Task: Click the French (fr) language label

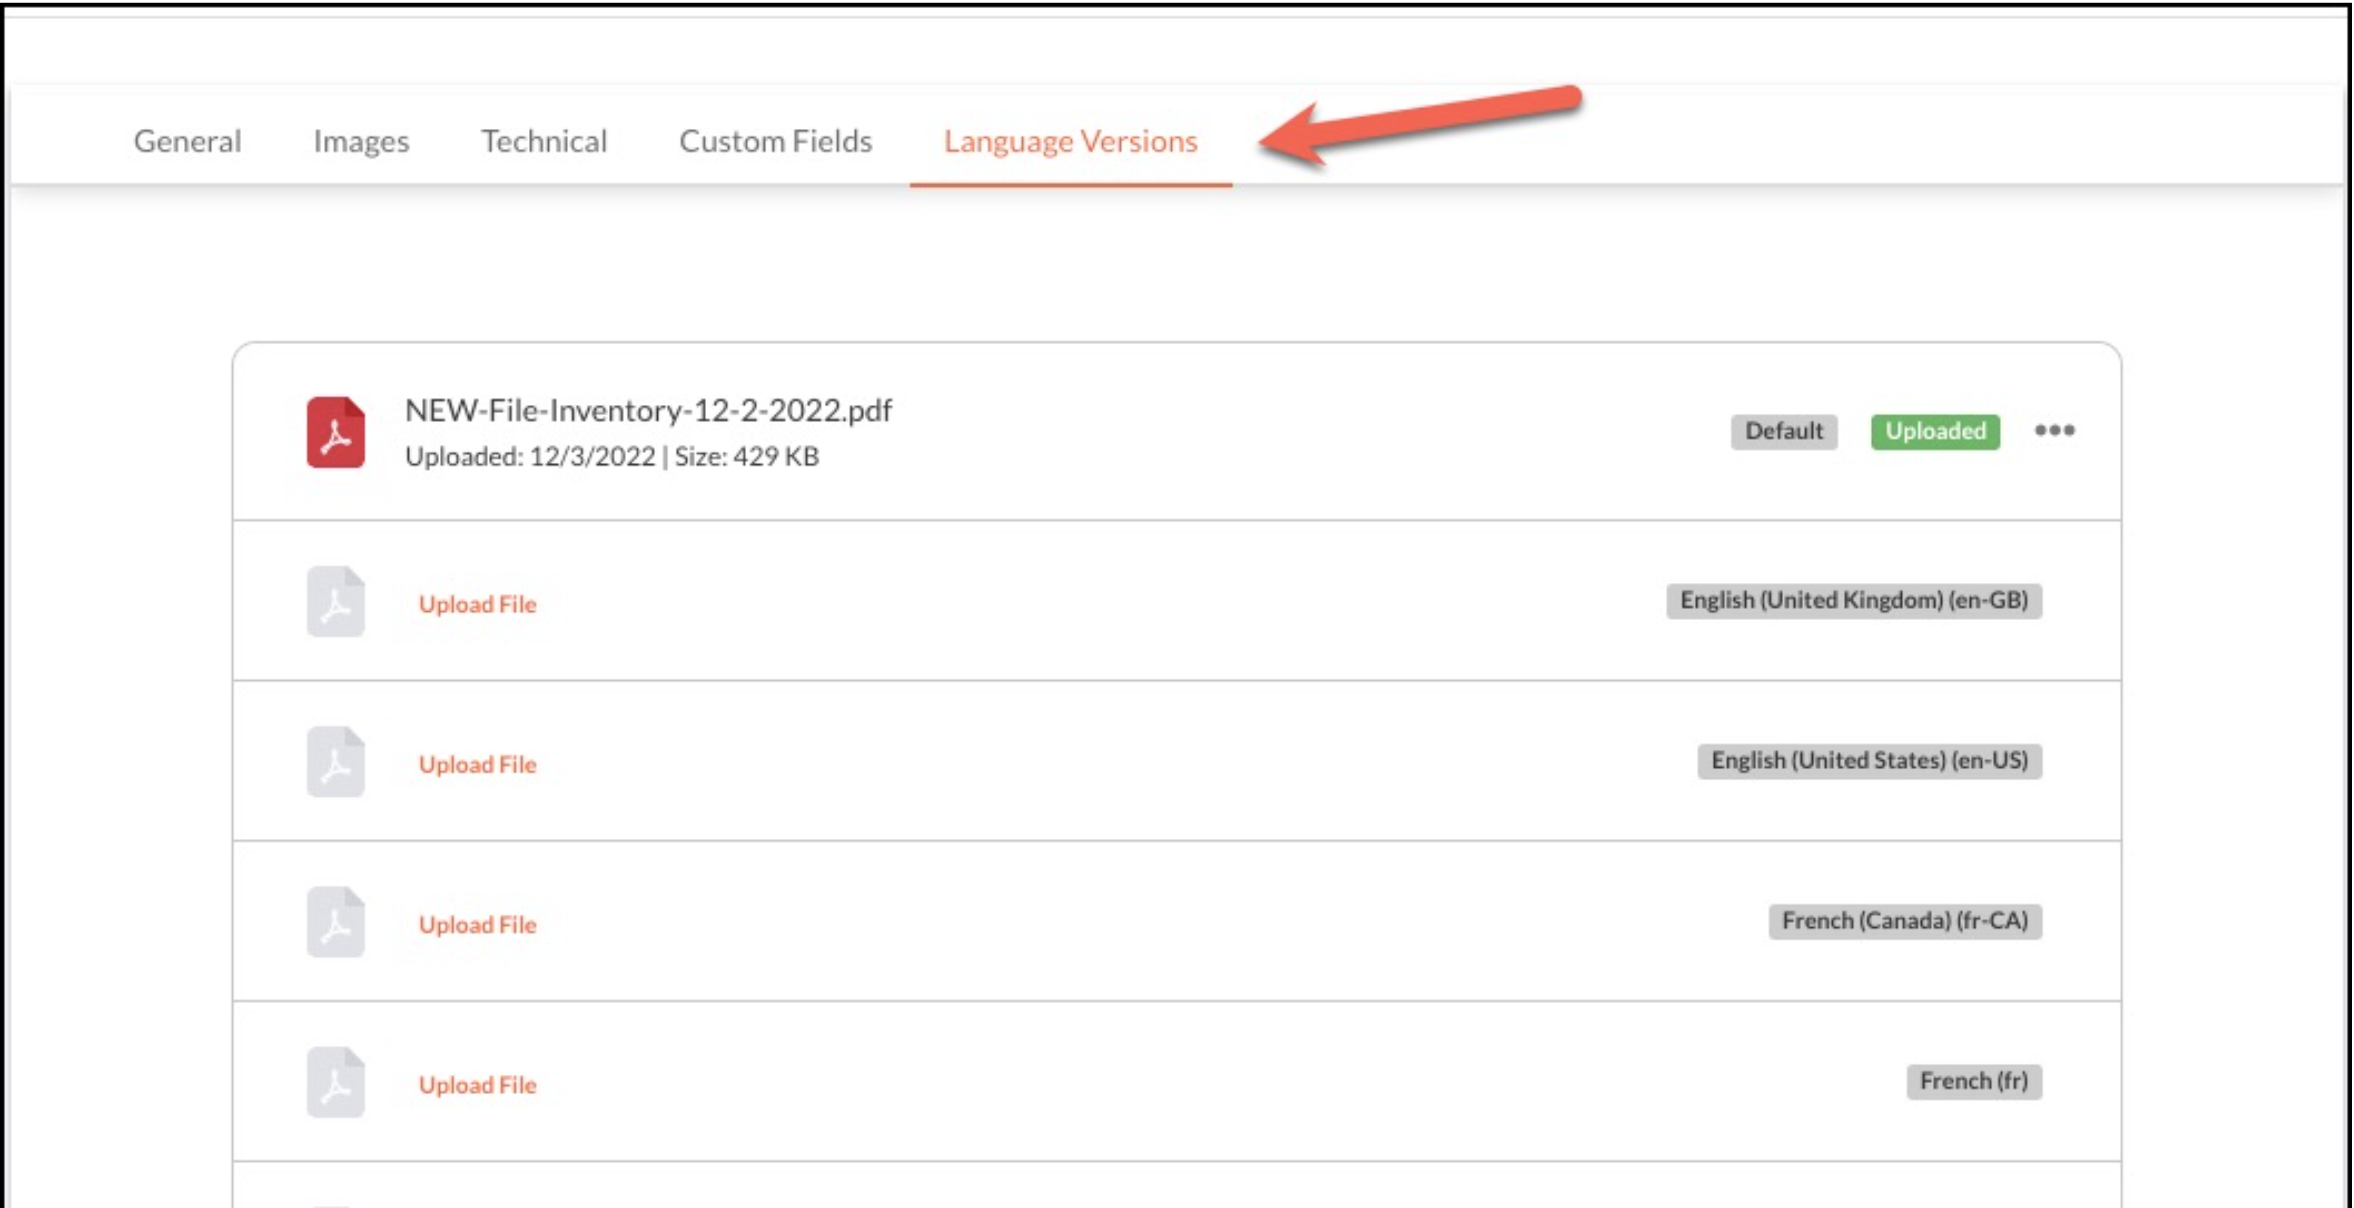Action: 1974,1081
